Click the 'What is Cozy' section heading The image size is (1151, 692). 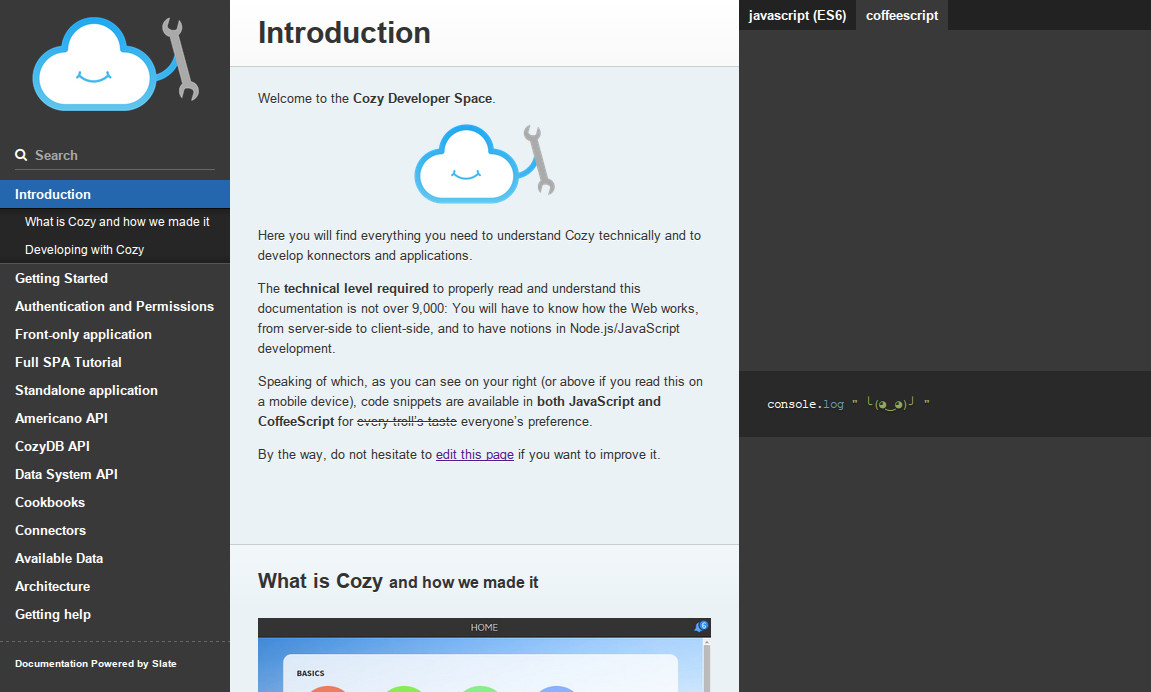click(x=398, y=581)
